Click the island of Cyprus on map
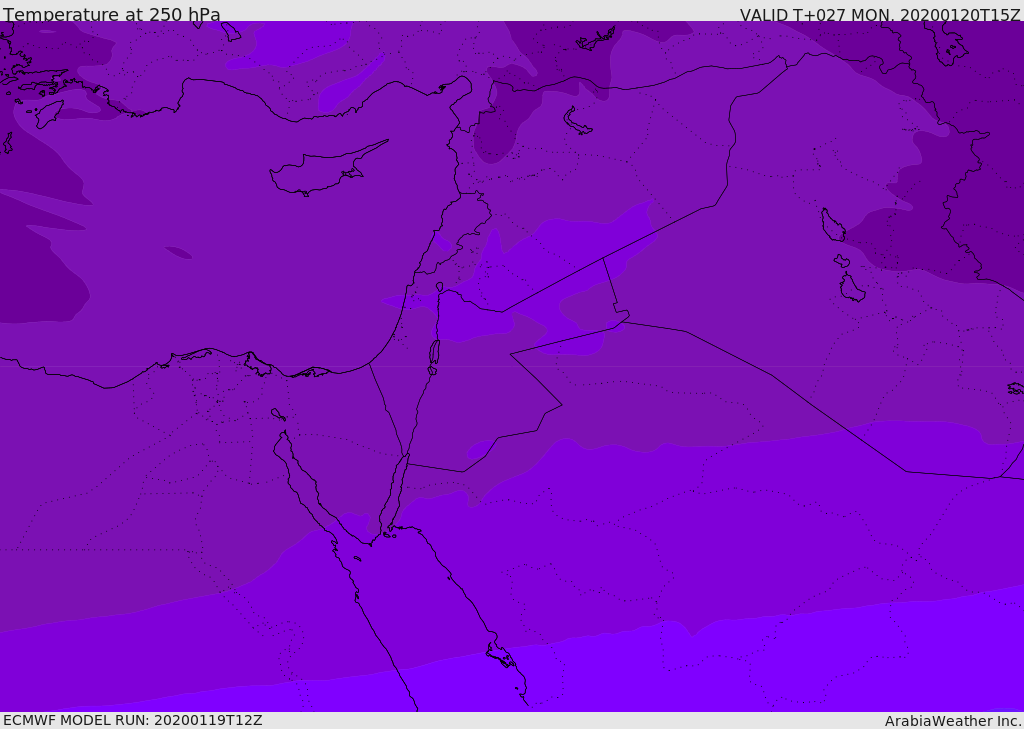The image size is (1024, 729). click(x=327, y=169)
